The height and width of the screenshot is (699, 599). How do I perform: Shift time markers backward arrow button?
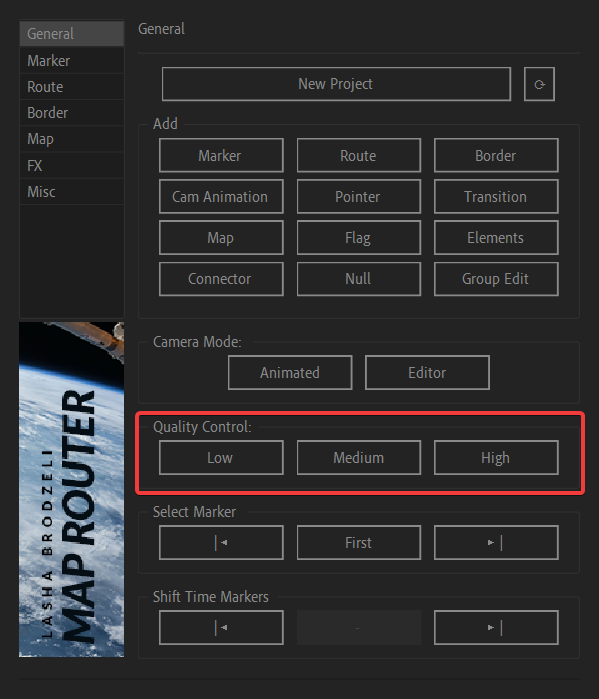pyautogui.click(x=221, y=628)
